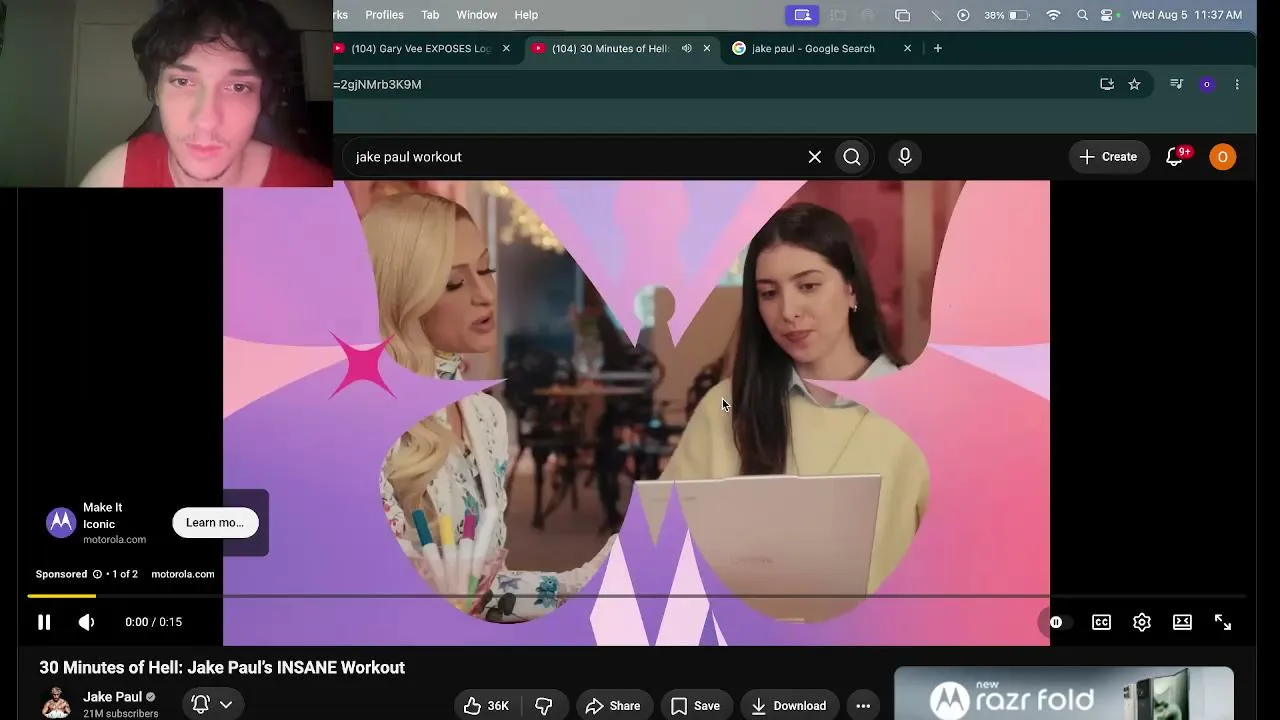
Task: Click the date and time Wed Aug 5
Action: coord(1187,15)
